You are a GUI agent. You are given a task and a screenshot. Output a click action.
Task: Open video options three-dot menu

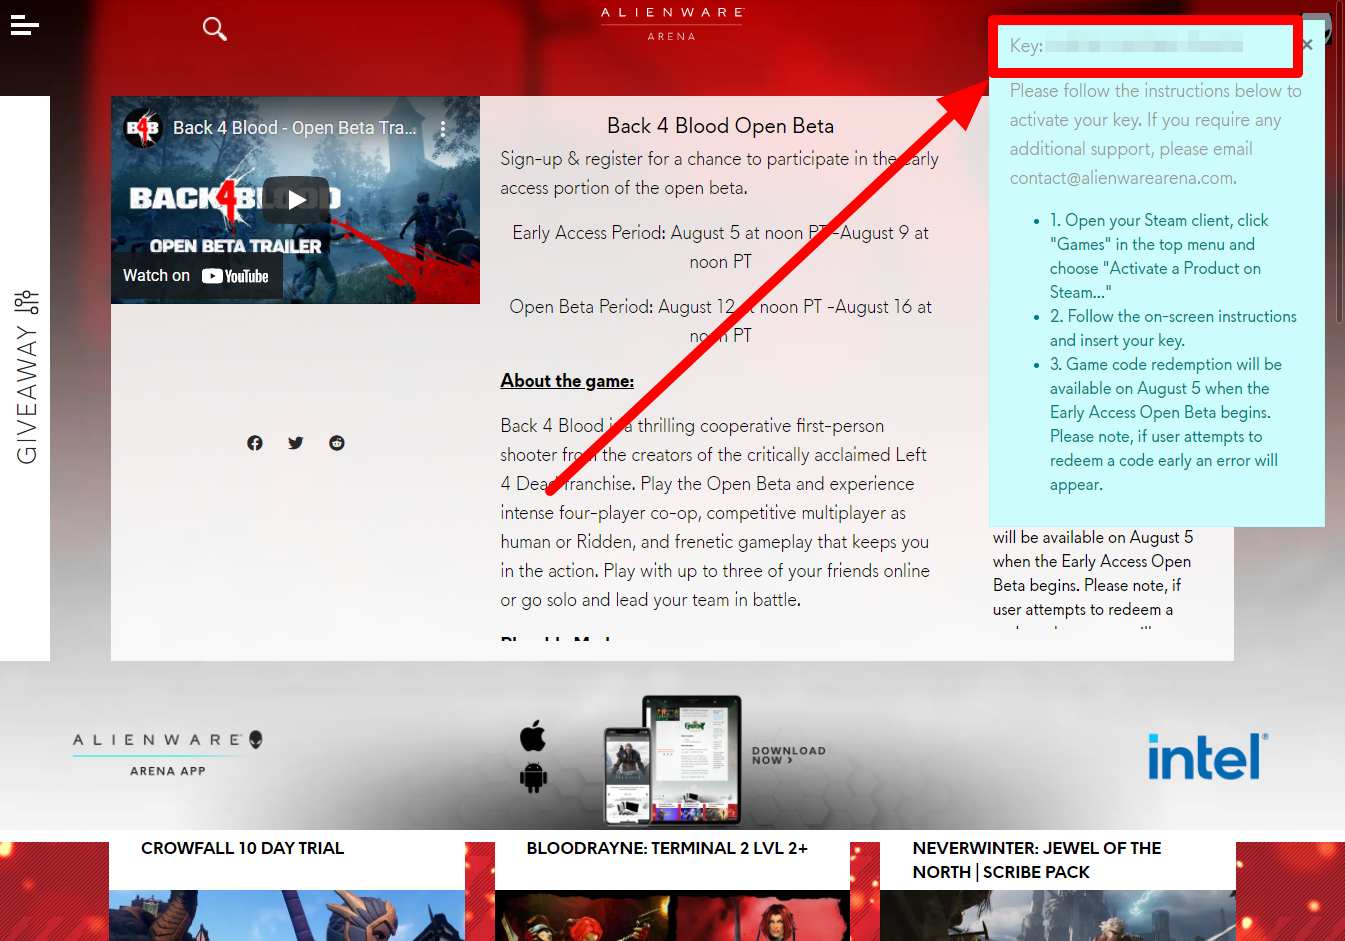tap(443, 128)
